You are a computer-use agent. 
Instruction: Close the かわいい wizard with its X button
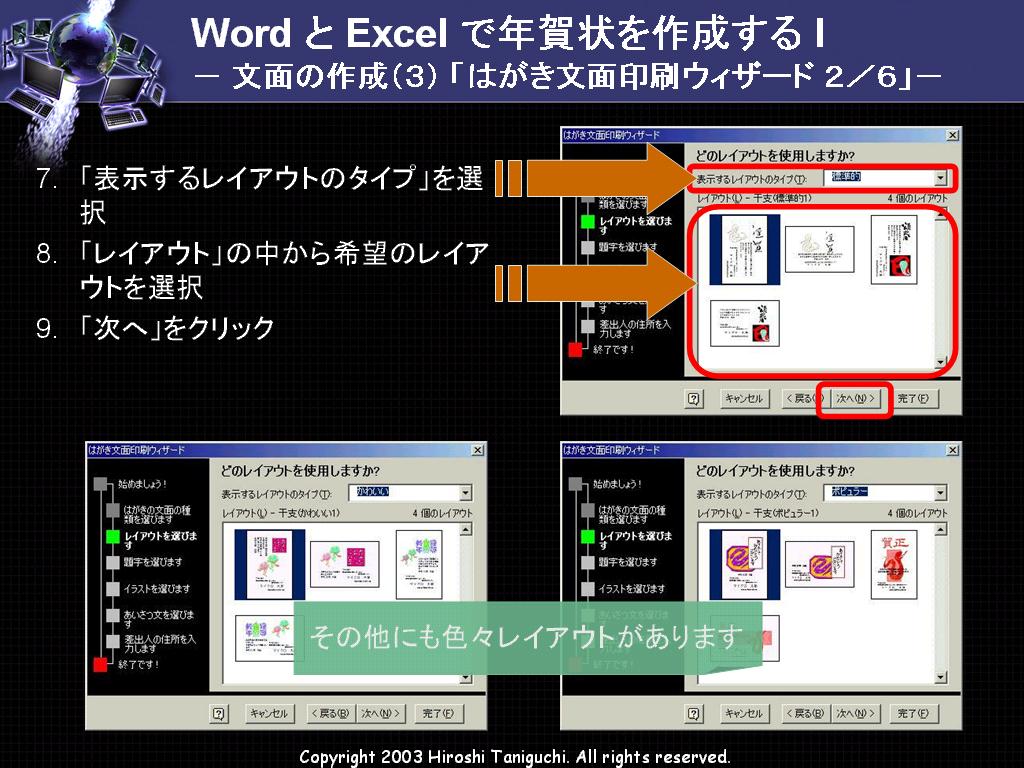coord(477,450)
